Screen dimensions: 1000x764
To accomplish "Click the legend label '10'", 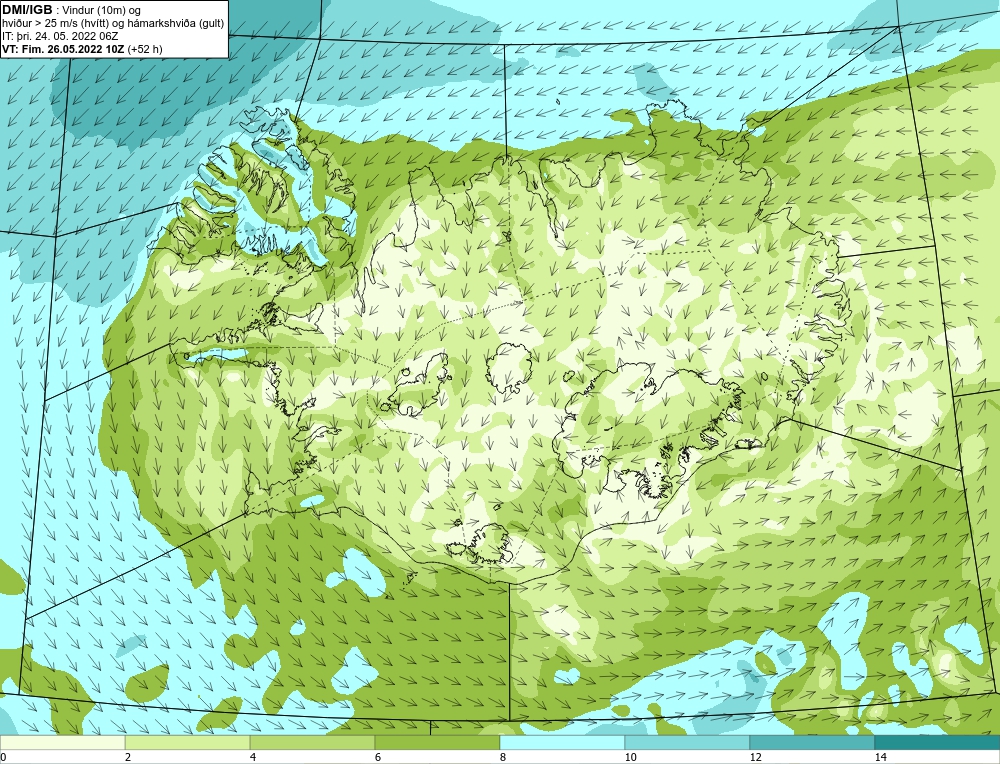I will pyautogui.click(x=631, y=757).
